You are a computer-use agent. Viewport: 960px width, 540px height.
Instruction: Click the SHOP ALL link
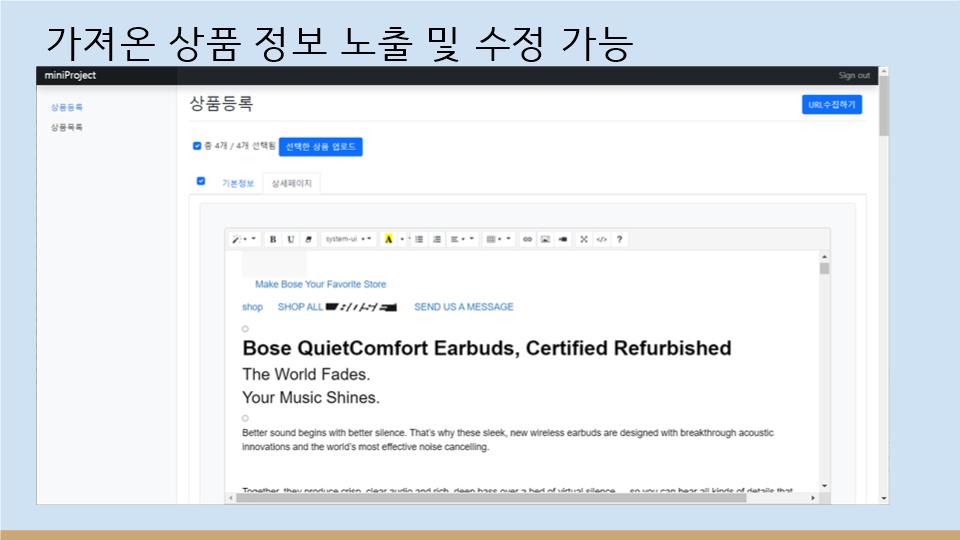300,307
